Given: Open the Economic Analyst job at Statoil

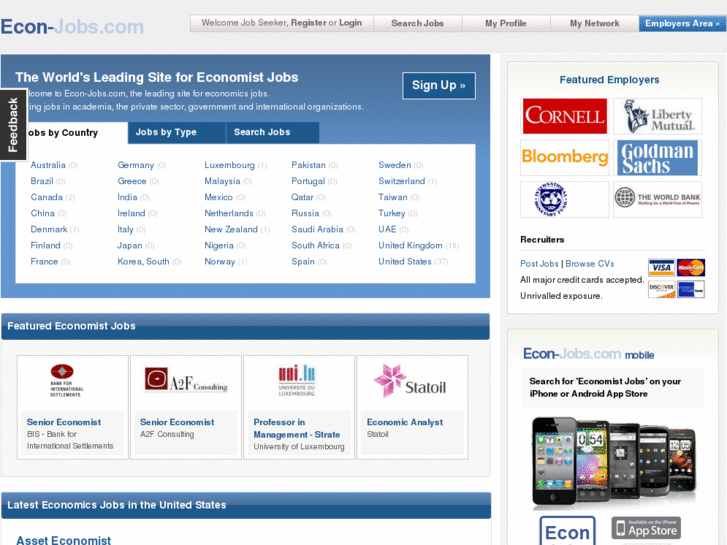Looking at the screenshot, I should pos(404,422).
